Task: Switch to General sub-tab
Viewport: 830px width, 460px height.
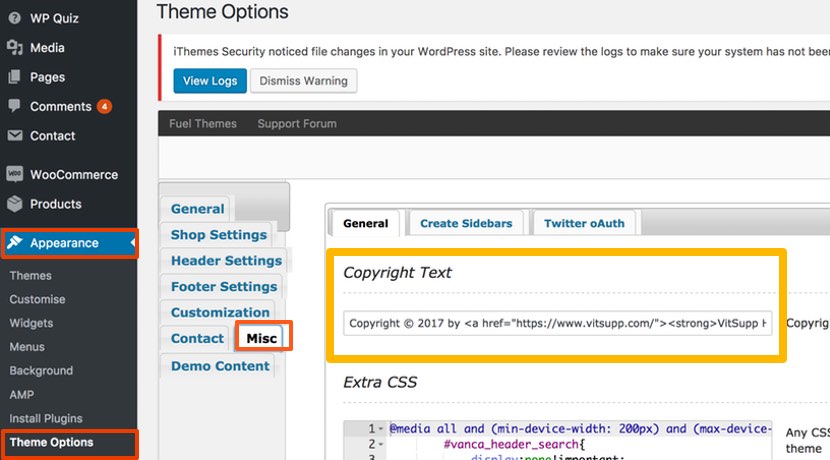Action: click(x=366, y=223)
